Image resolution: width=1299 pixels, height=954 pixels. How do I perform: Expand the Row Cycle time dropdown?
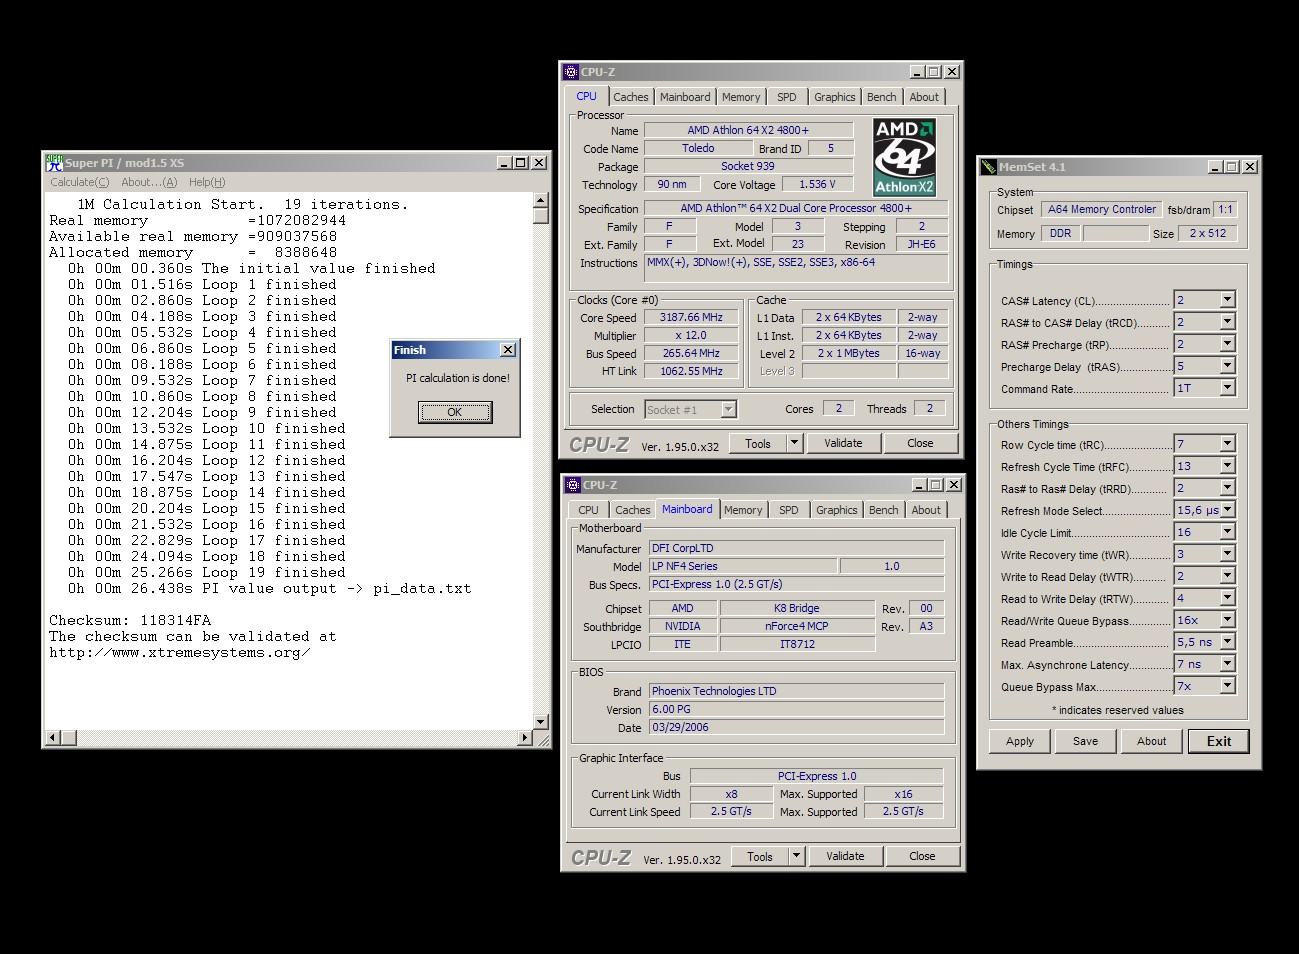(x=1227, y=443)
